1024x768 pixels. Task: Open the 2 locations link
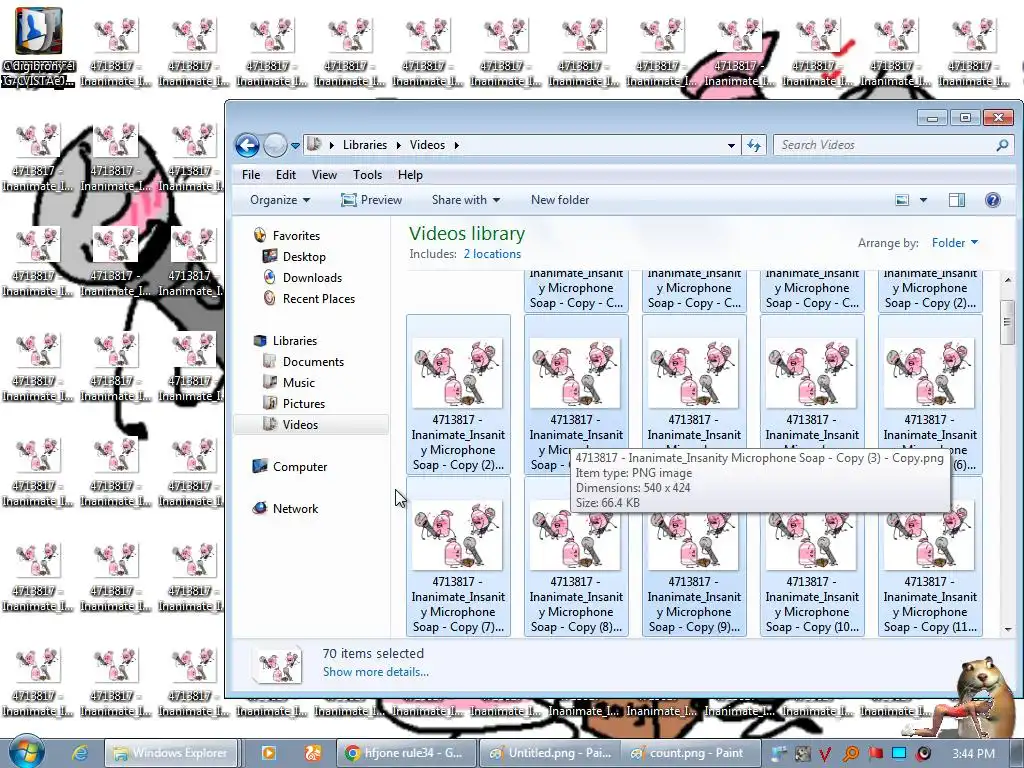[x=492, y=254]
